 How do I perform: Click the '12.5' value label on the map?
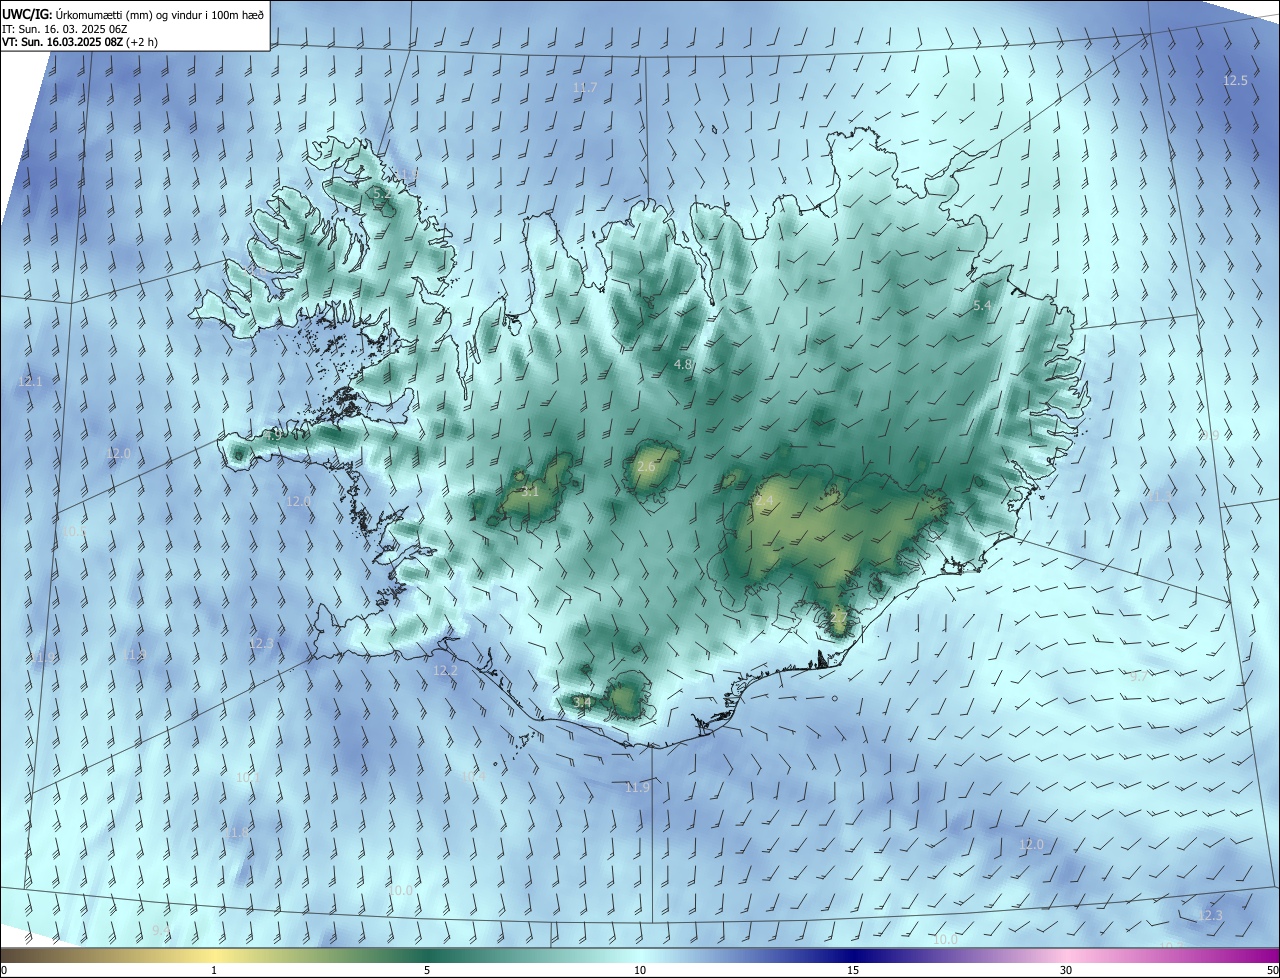[x=1236, y=81]
